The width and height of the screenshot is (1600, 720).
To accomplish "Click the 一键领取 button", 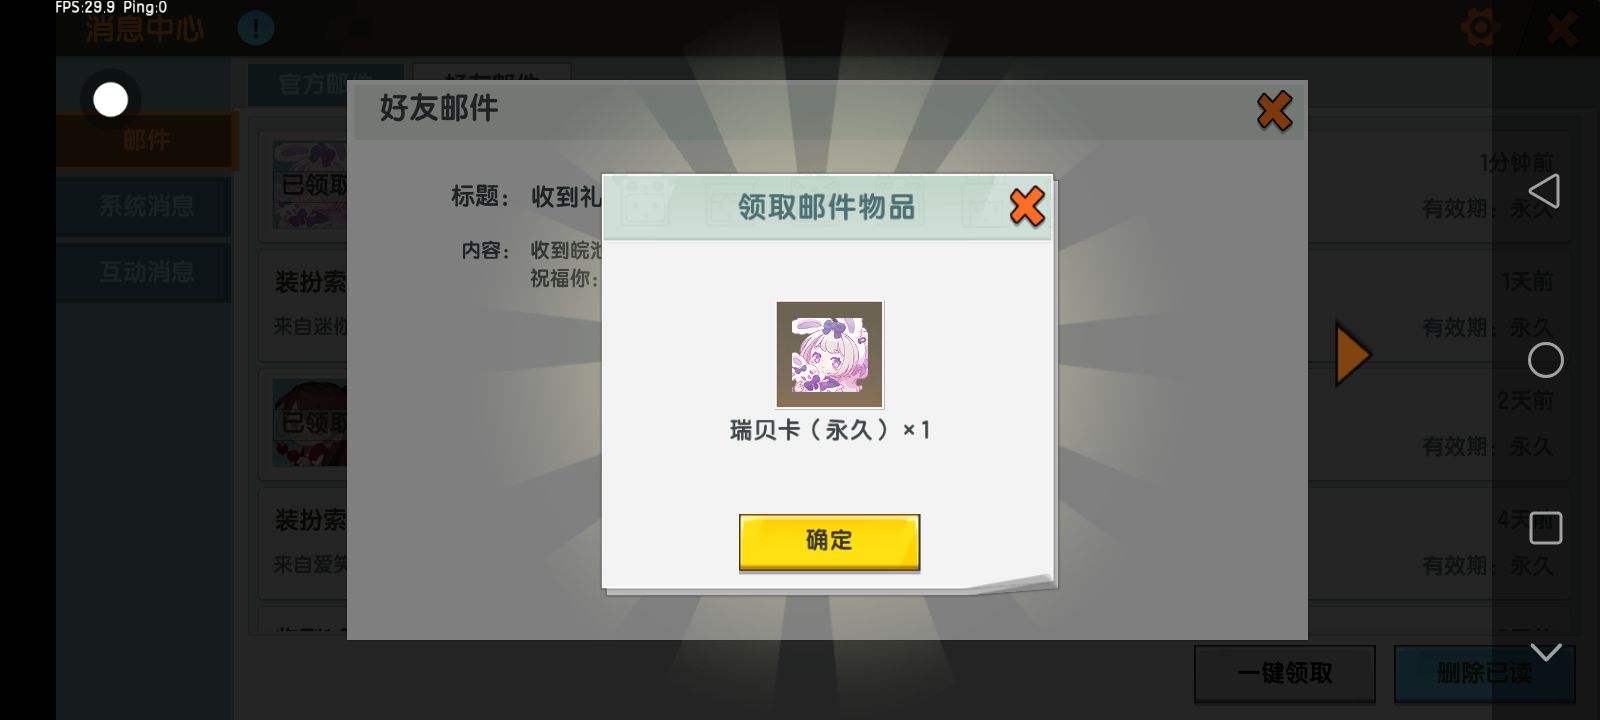I will point(1285,673).
